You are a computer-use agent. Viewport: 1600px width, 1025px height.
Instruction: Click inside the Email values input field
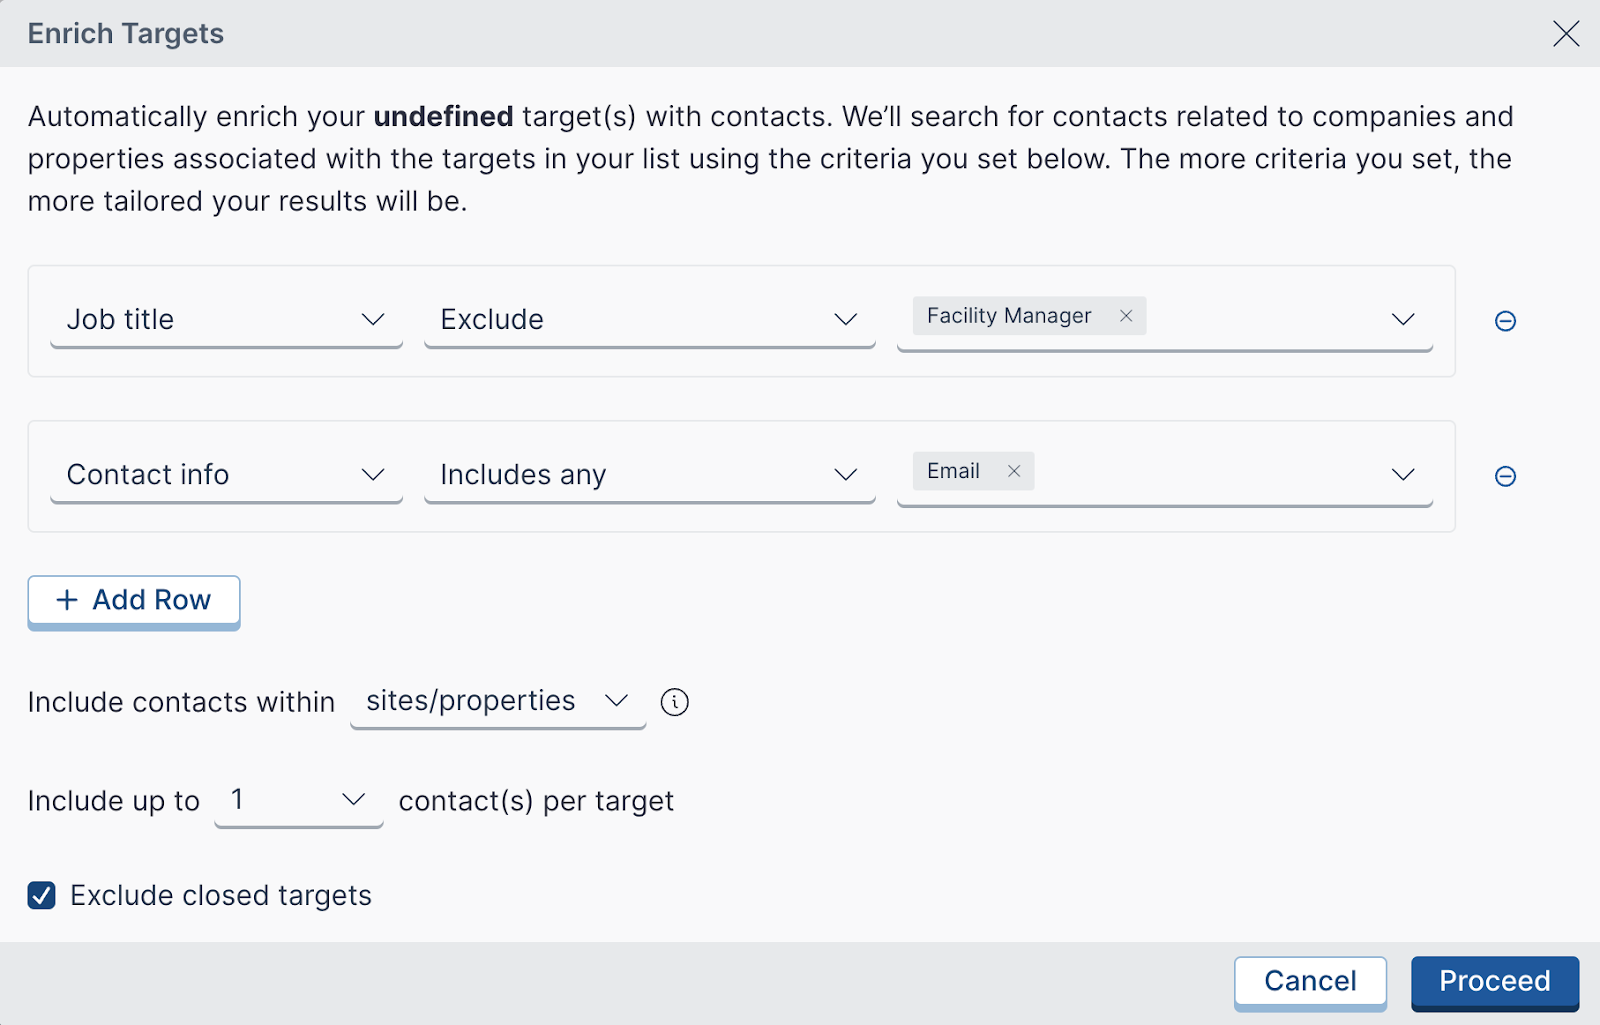point(1200,472)
